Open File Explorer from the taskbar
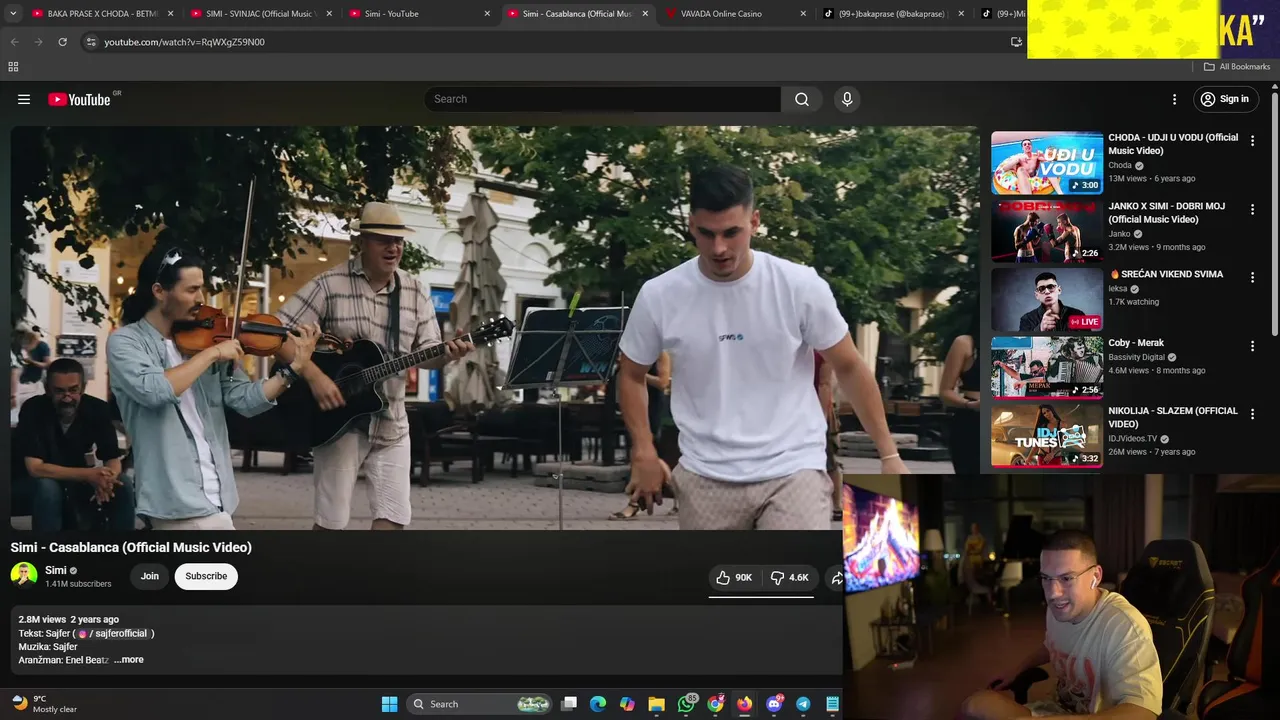1280x720 pixels. tap(656, 704)
